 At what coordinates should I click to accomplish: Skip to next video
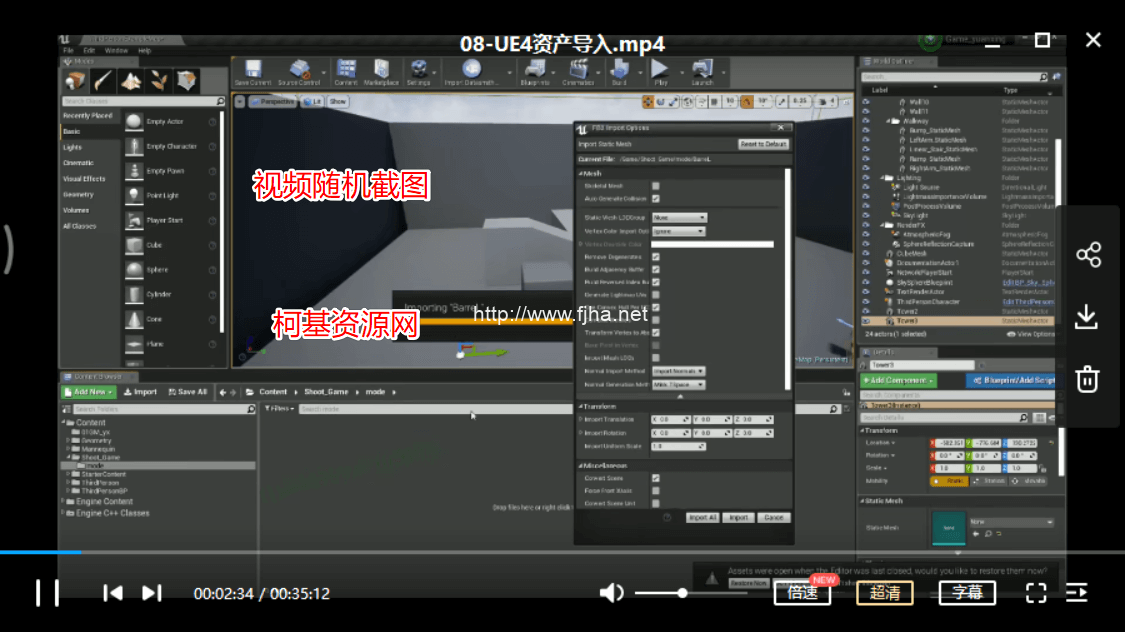tap(151, 593)
